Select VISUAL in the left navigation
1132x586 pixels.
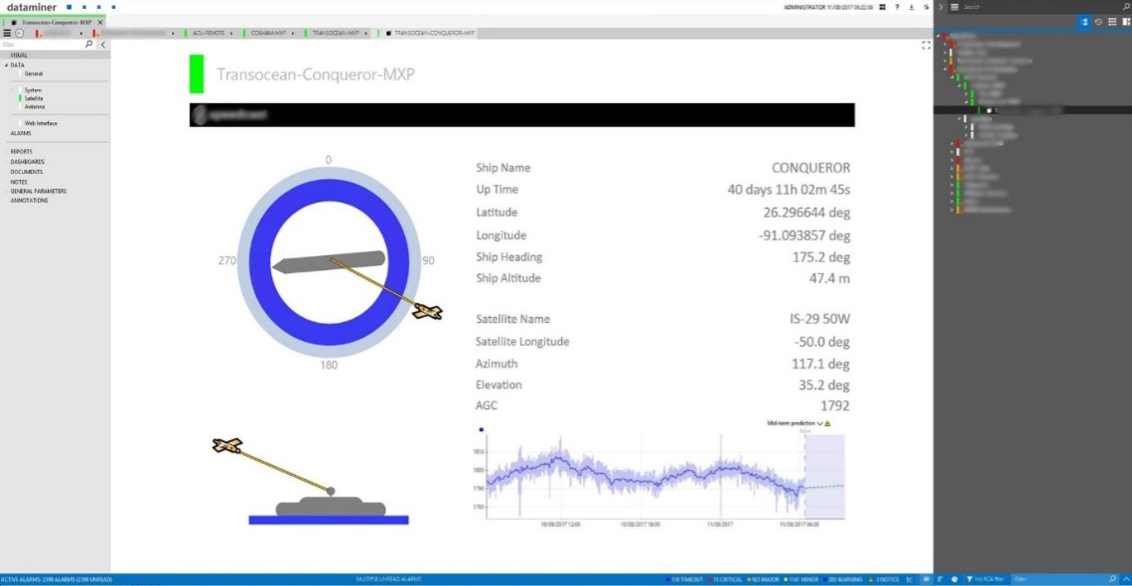(x=19, y=56)
